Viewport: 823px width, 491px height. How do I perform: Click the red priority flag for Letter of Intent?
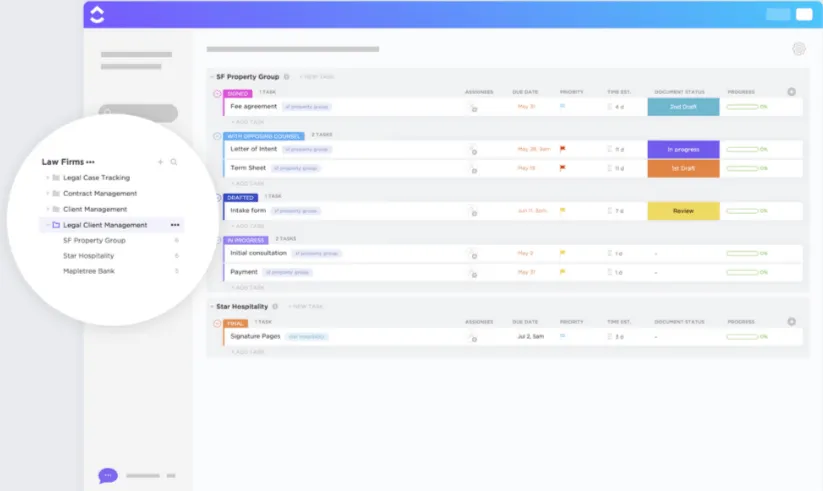click(x=563, y=149)
